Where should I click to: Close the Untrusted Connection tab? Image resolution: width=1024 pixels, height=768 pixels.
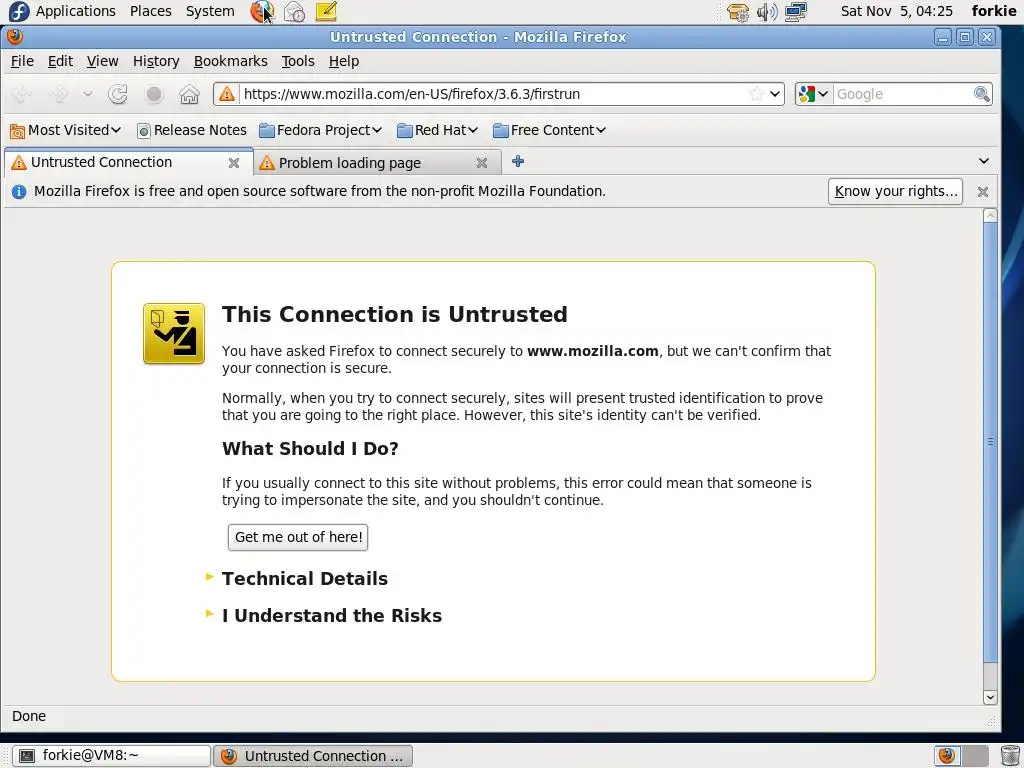coord(234,163)
